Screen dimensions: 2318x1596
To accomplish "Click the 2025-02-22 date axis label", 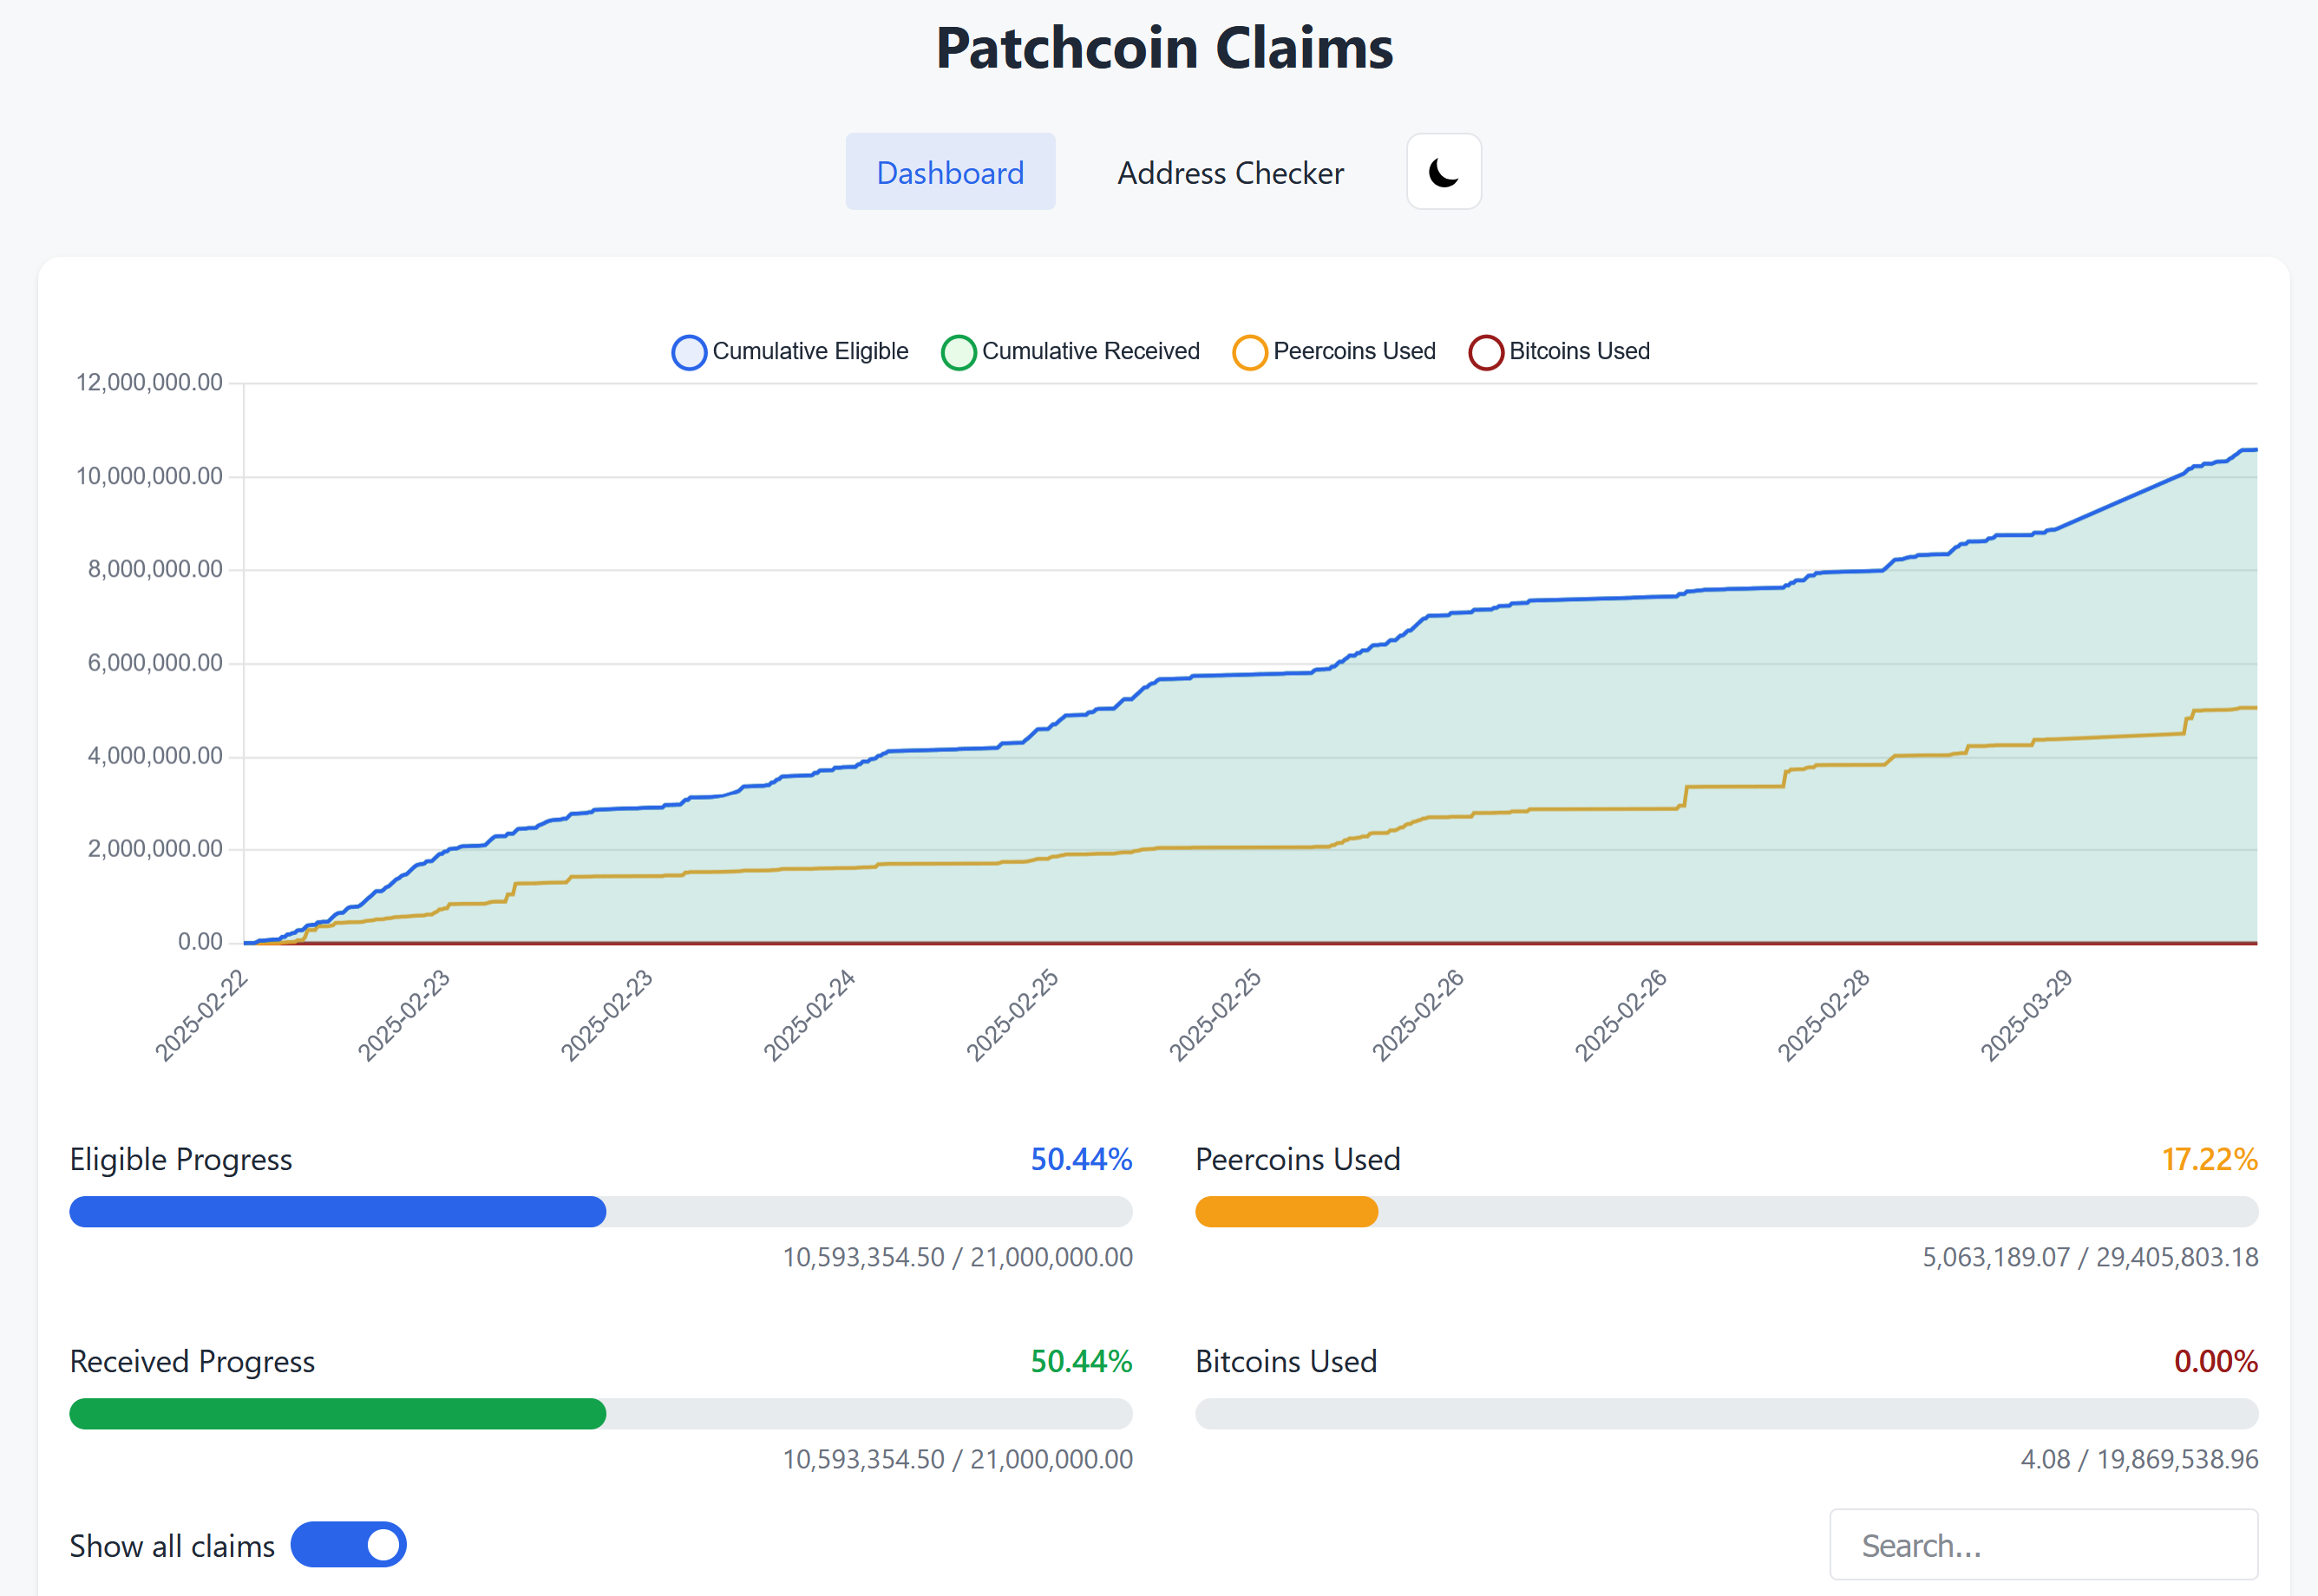I will (200, 1014).
